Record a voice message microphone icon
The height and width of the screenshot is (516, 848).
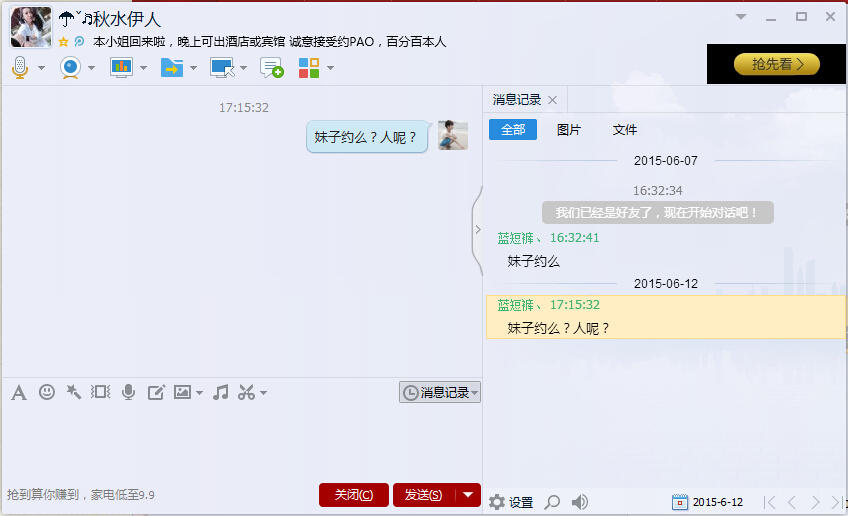[x=128, y=392]
